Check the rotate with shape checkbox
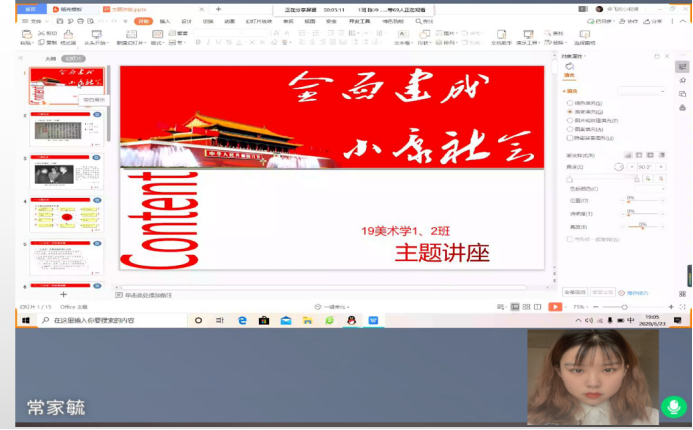Viewport: 693px width, 430px height. tap(570, 239)
